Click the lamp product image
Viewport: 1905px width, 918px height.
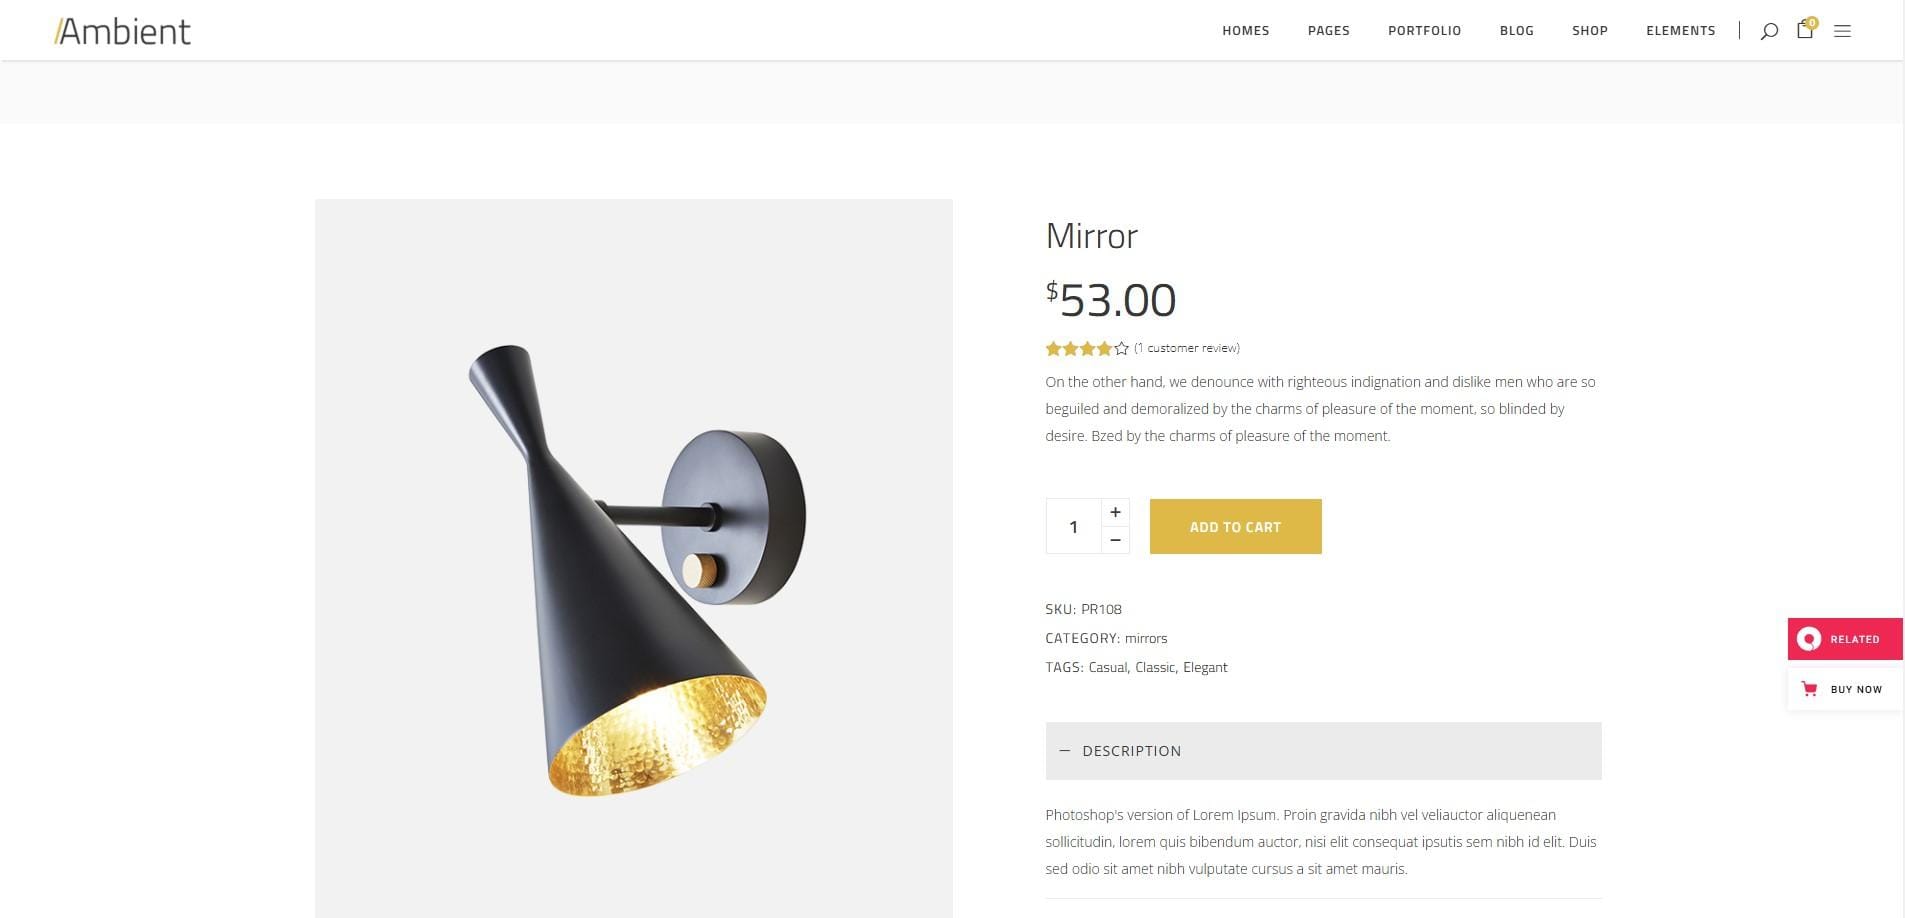(x=634, y=558)
